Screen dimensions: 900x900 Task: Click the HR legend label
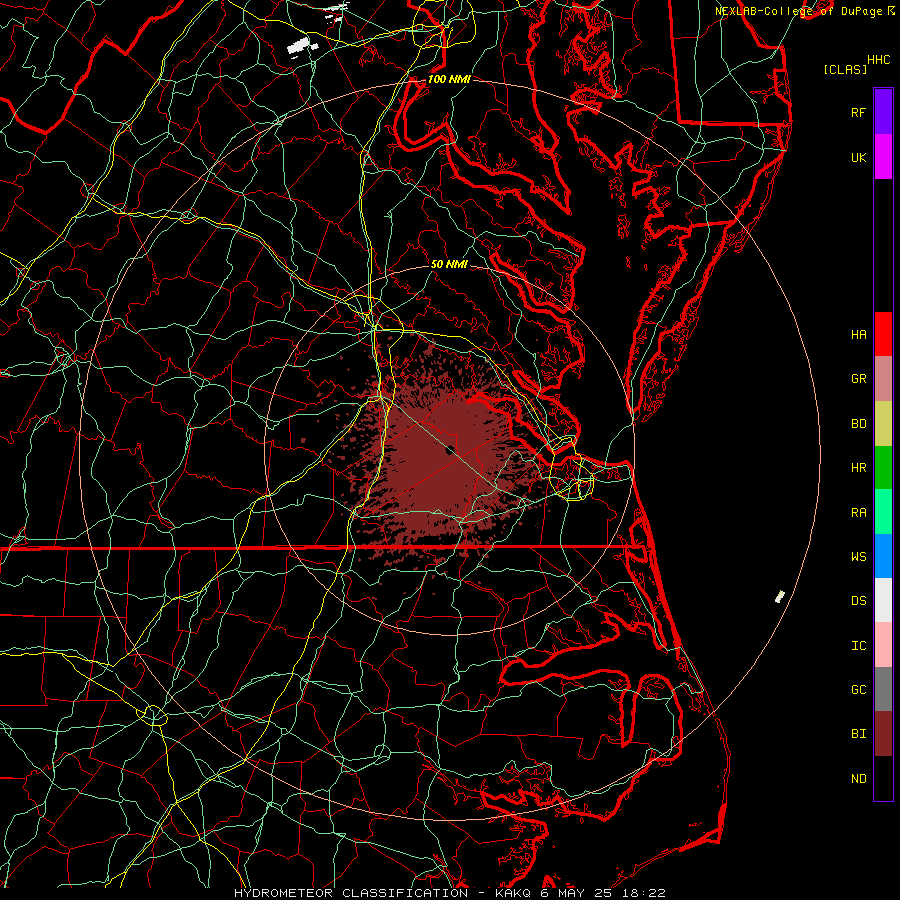[x=859, y=468]
